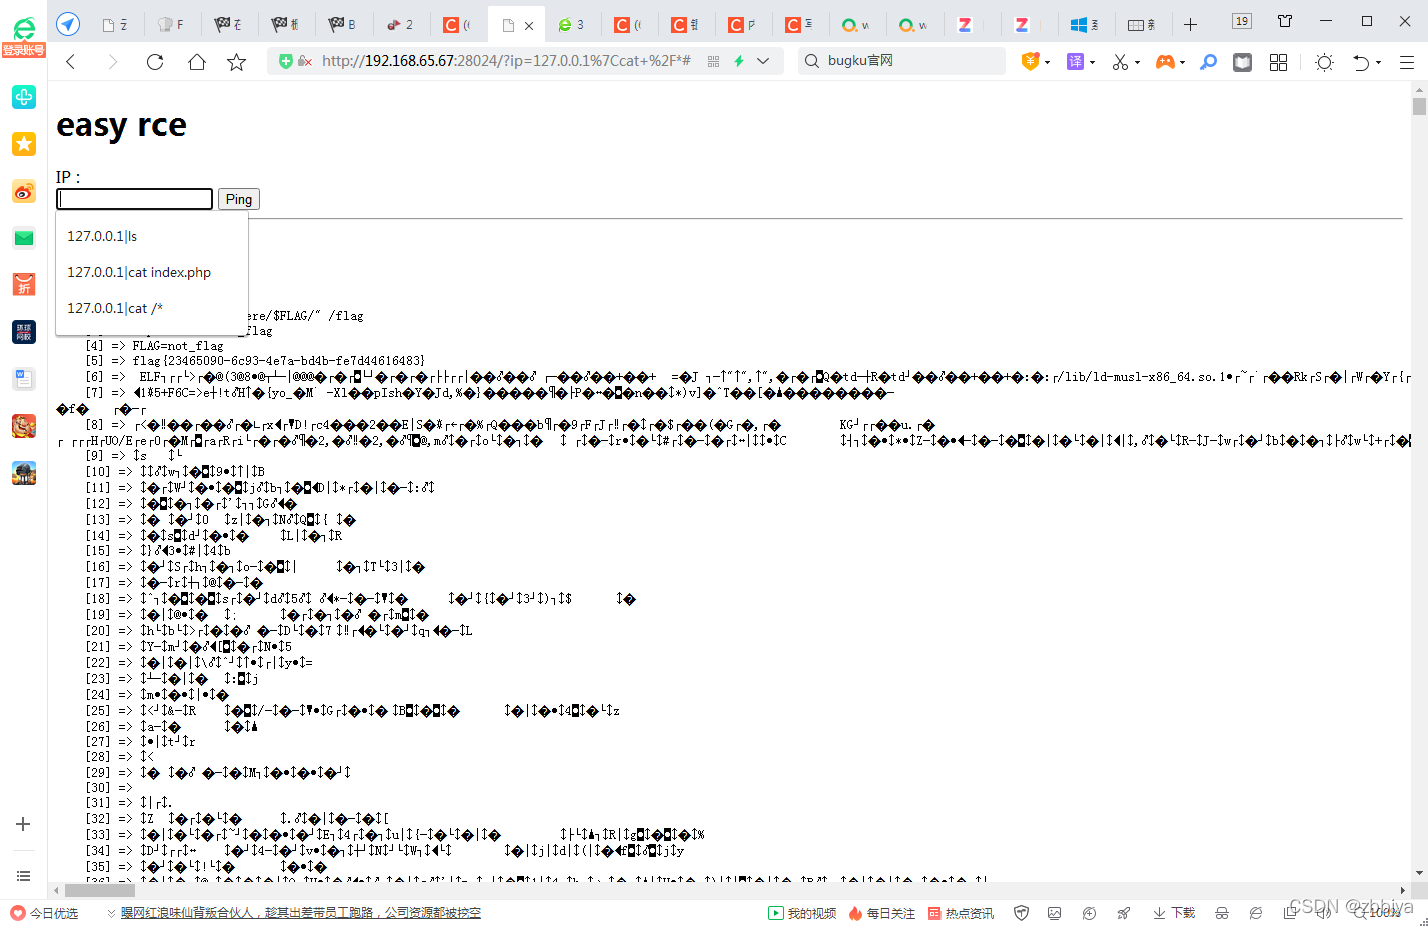Open the teal puzzle sidebar icon
The image size is (1428, 926).
[x=24, y=97]
